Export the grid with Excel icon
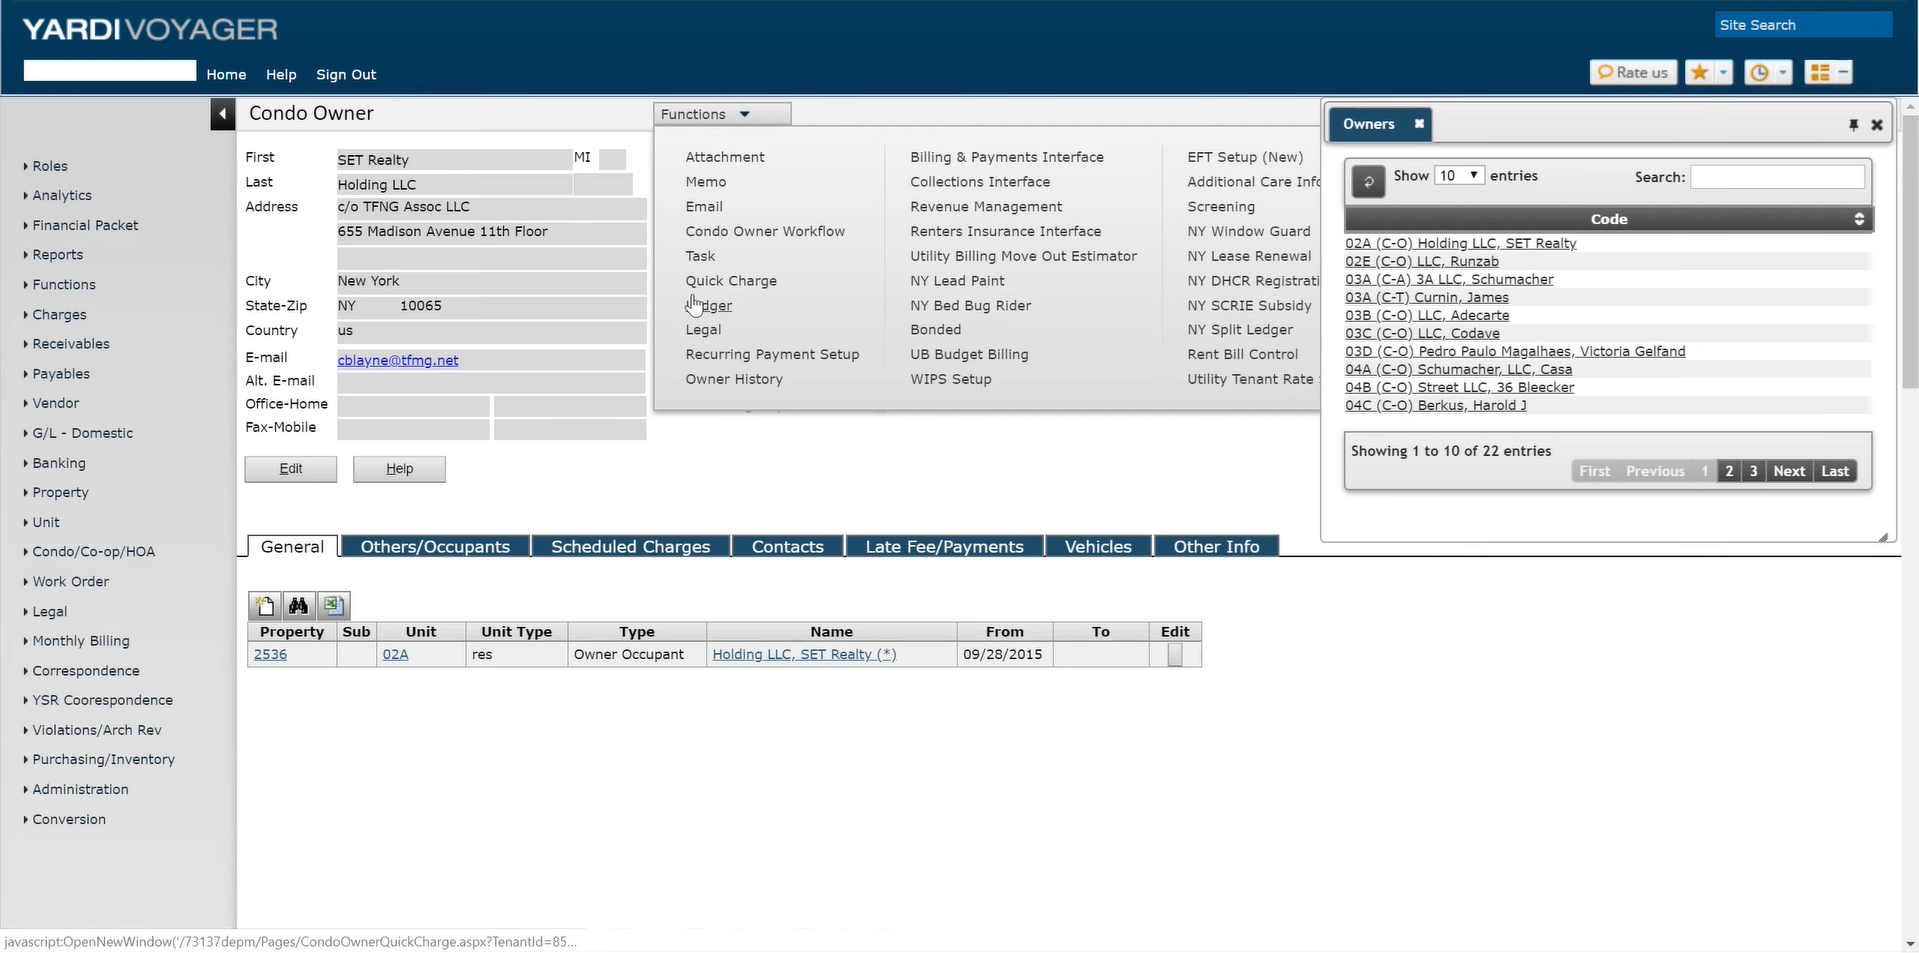Screen dimensions: 1919x953 333,605
